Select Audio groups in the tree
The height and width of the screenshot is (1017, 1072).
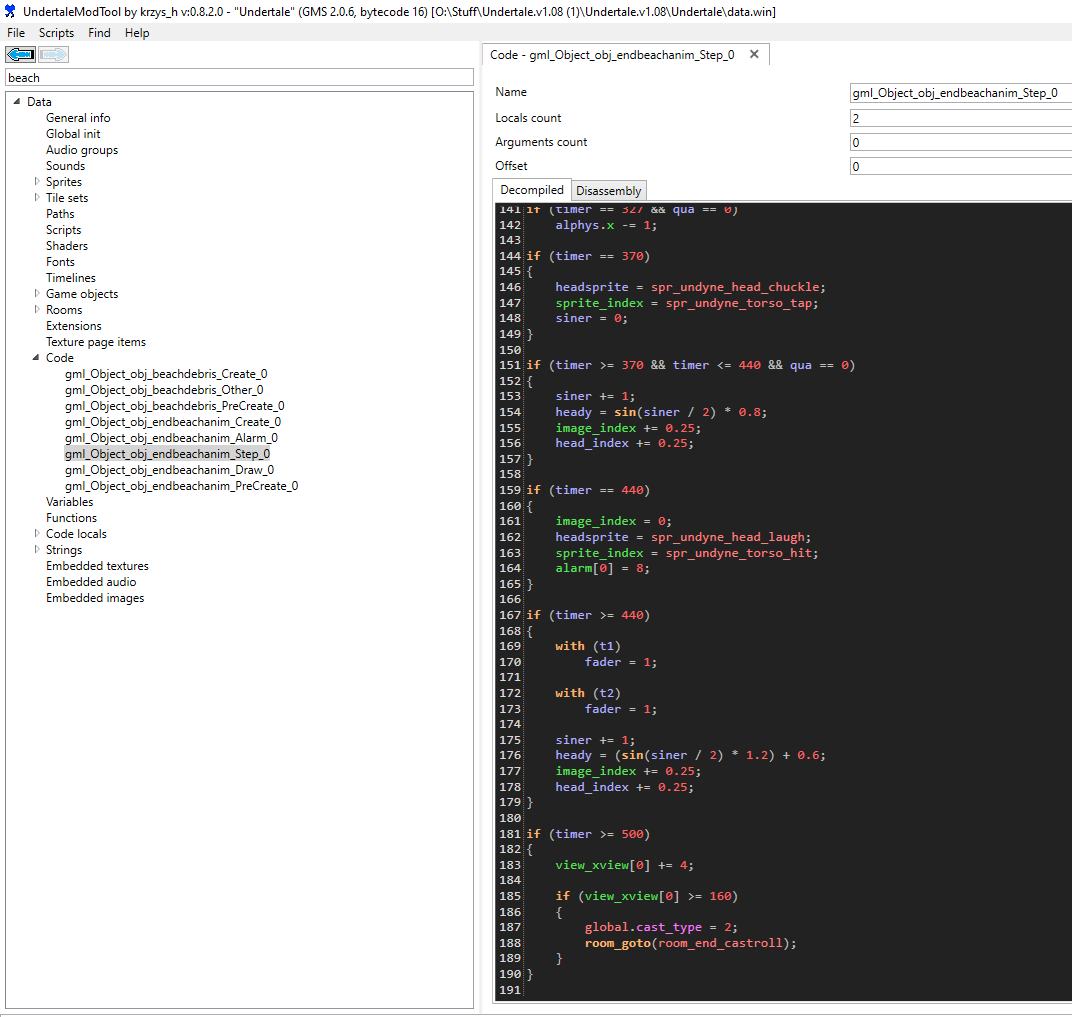click(82, 150)
